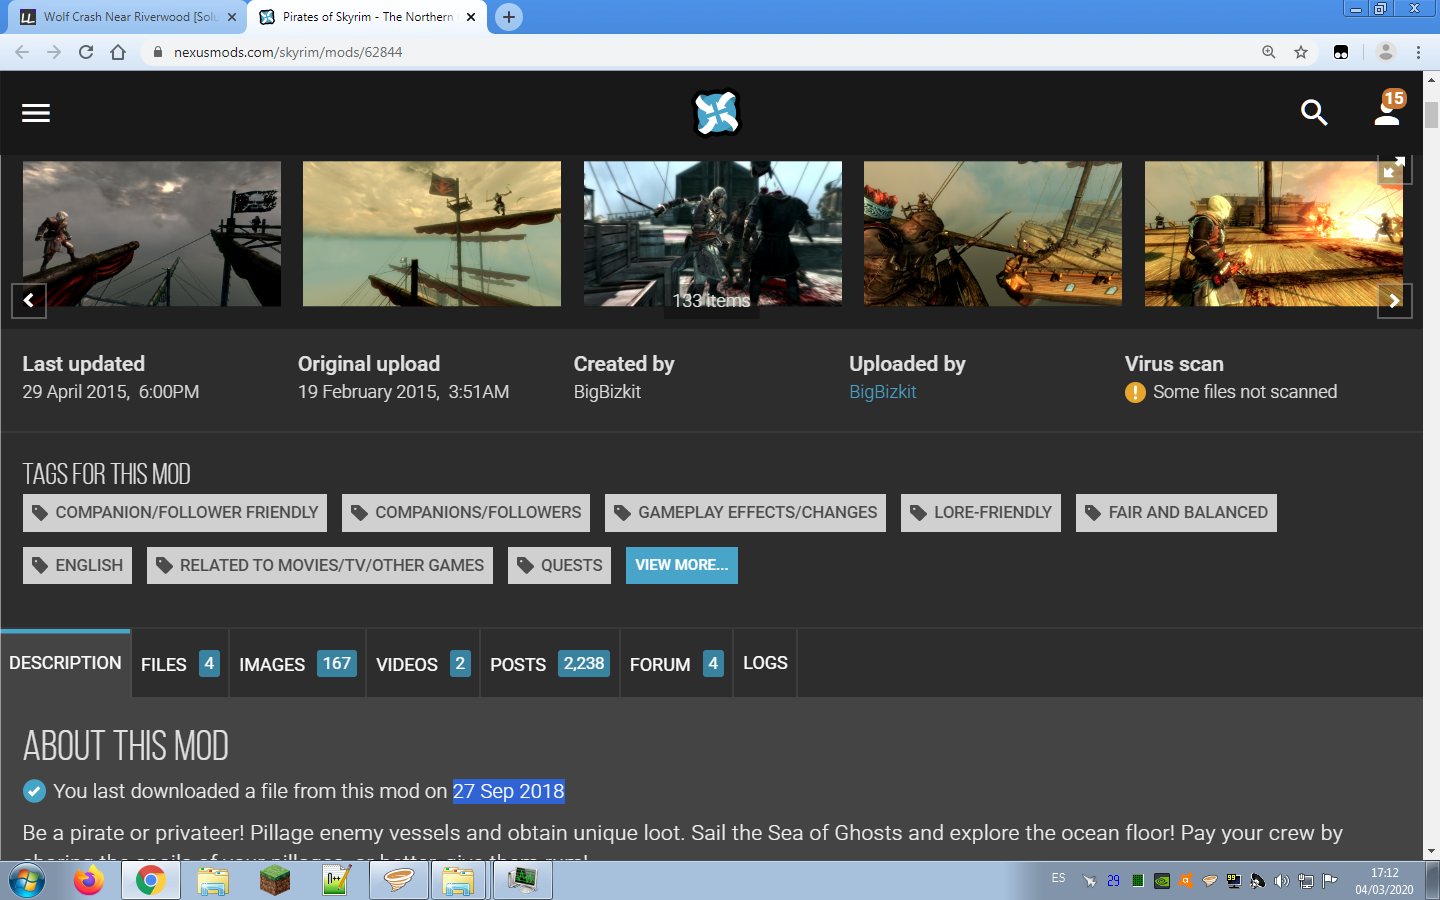Image resolution: width=1440 pixels, height=900 pixels.
Task: Open Notepad++ from the taskbar
Action: pos(336,881)
